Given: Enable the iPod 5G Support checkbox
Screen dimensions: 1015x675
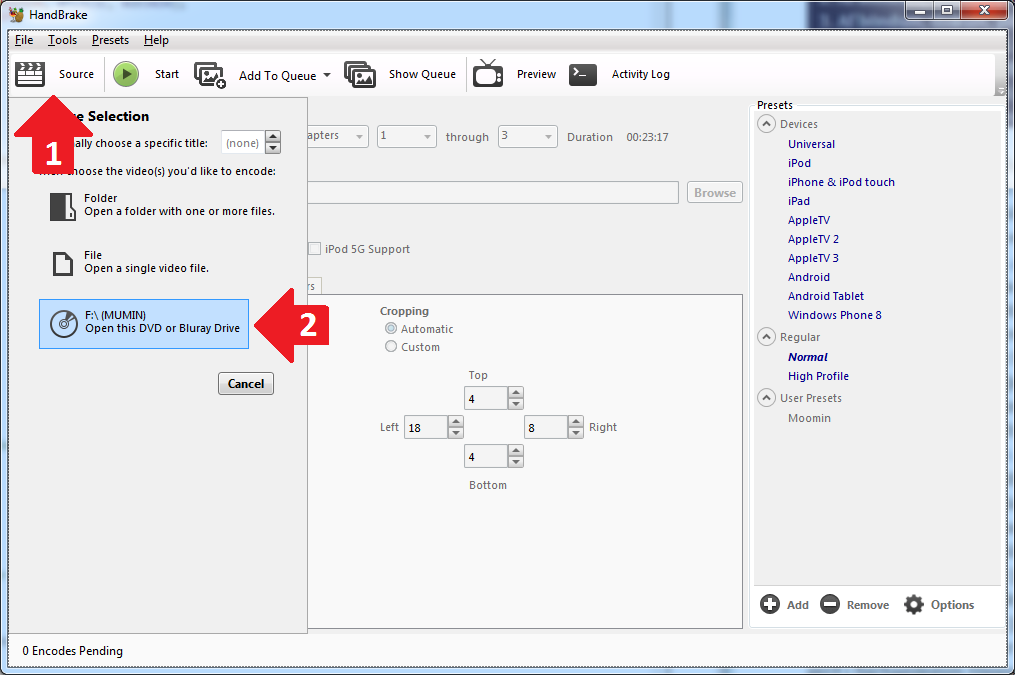Looking at the screenshot, I should click(315, 249).
